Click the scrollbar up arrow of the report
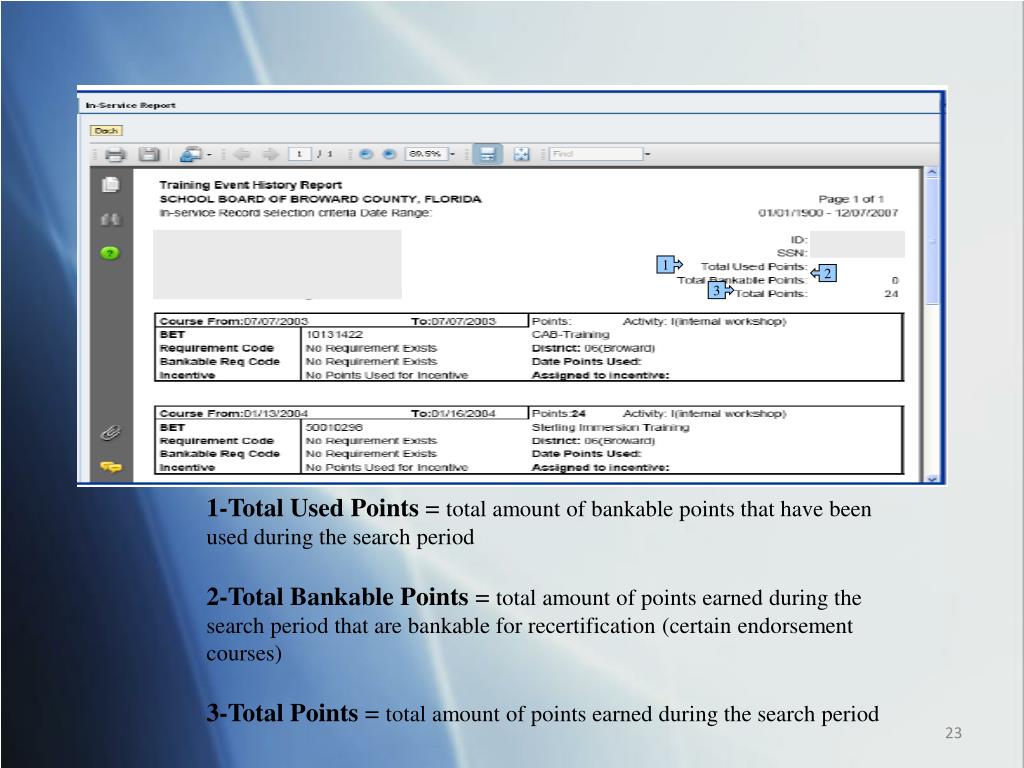Image resolution: width=1024 pixels, height=768 pixels. pyautogui.click(x=932, y=172)
